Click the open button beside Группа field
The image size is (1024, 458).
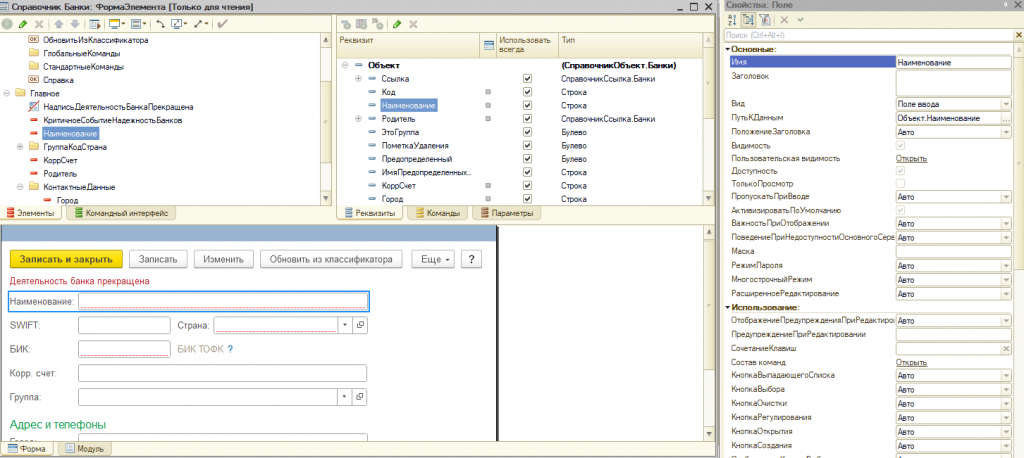pos(360,397)
